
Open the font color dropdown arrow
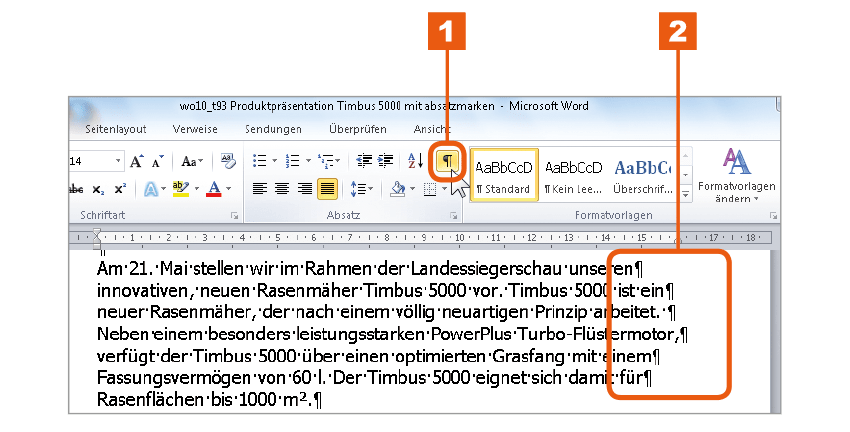[x=228, y=189]
